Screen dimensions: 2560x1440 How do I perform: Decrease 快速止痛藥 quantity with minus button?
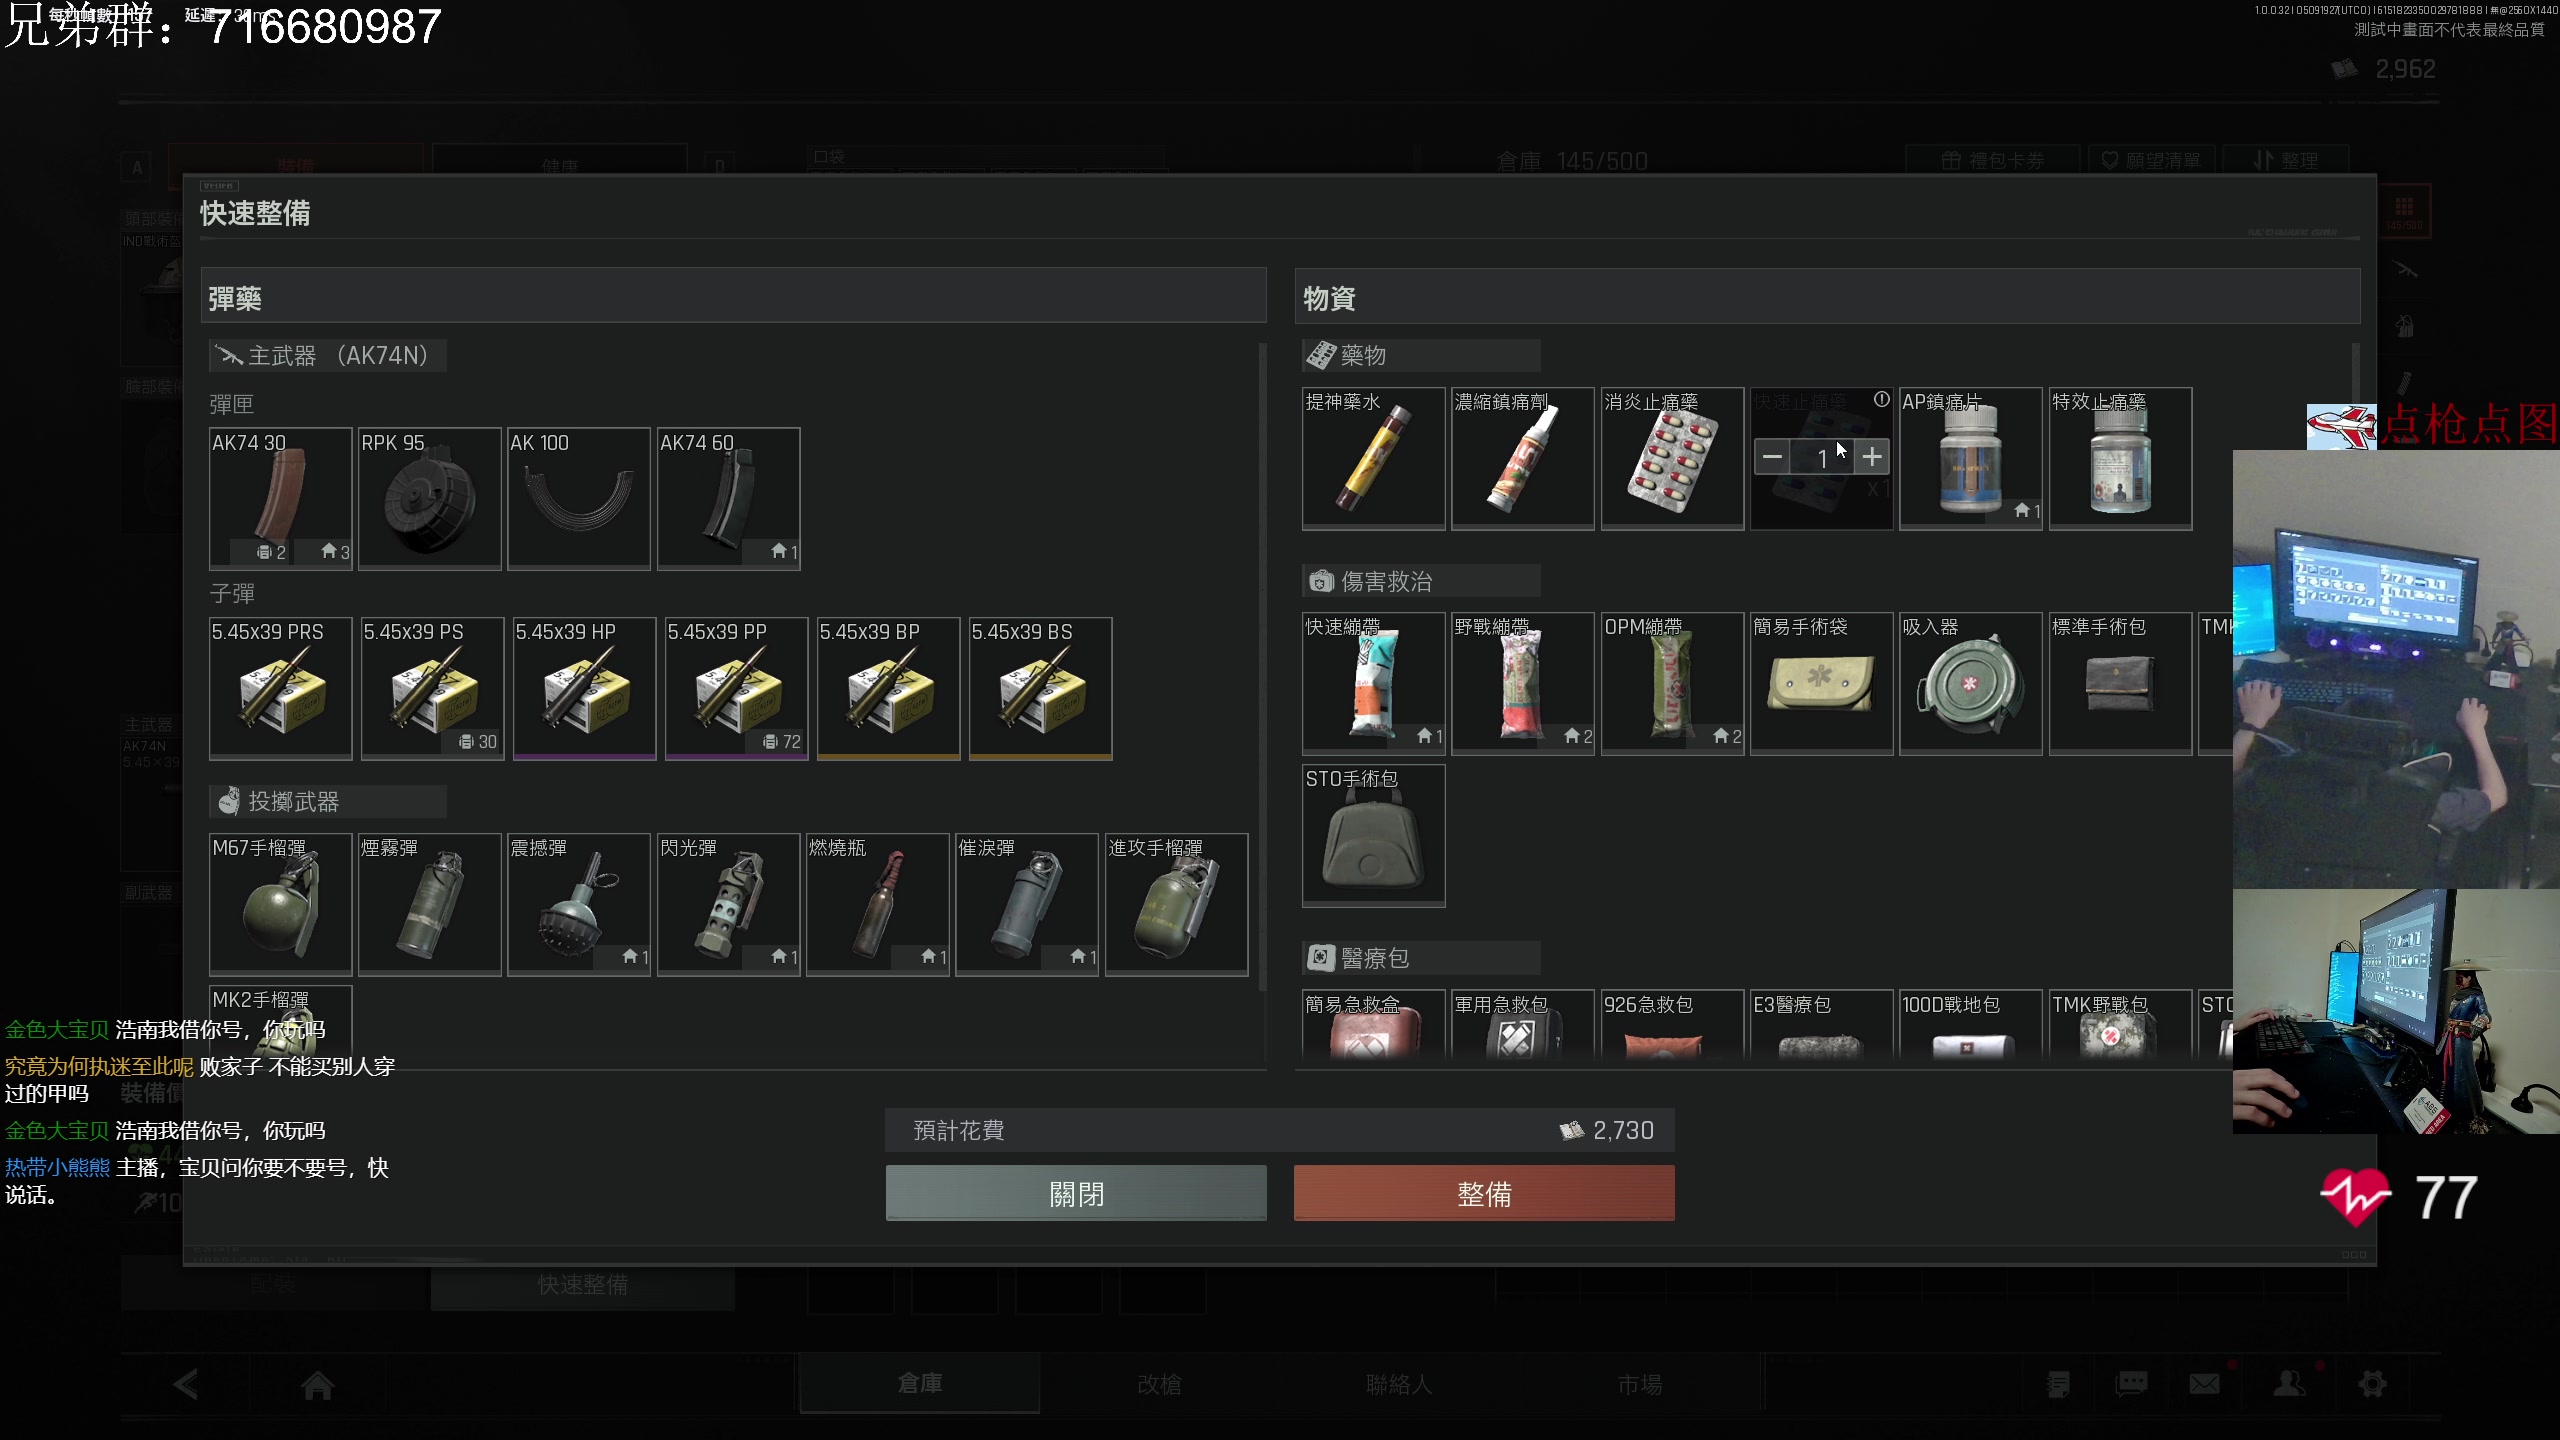(x=1772, y=457)
